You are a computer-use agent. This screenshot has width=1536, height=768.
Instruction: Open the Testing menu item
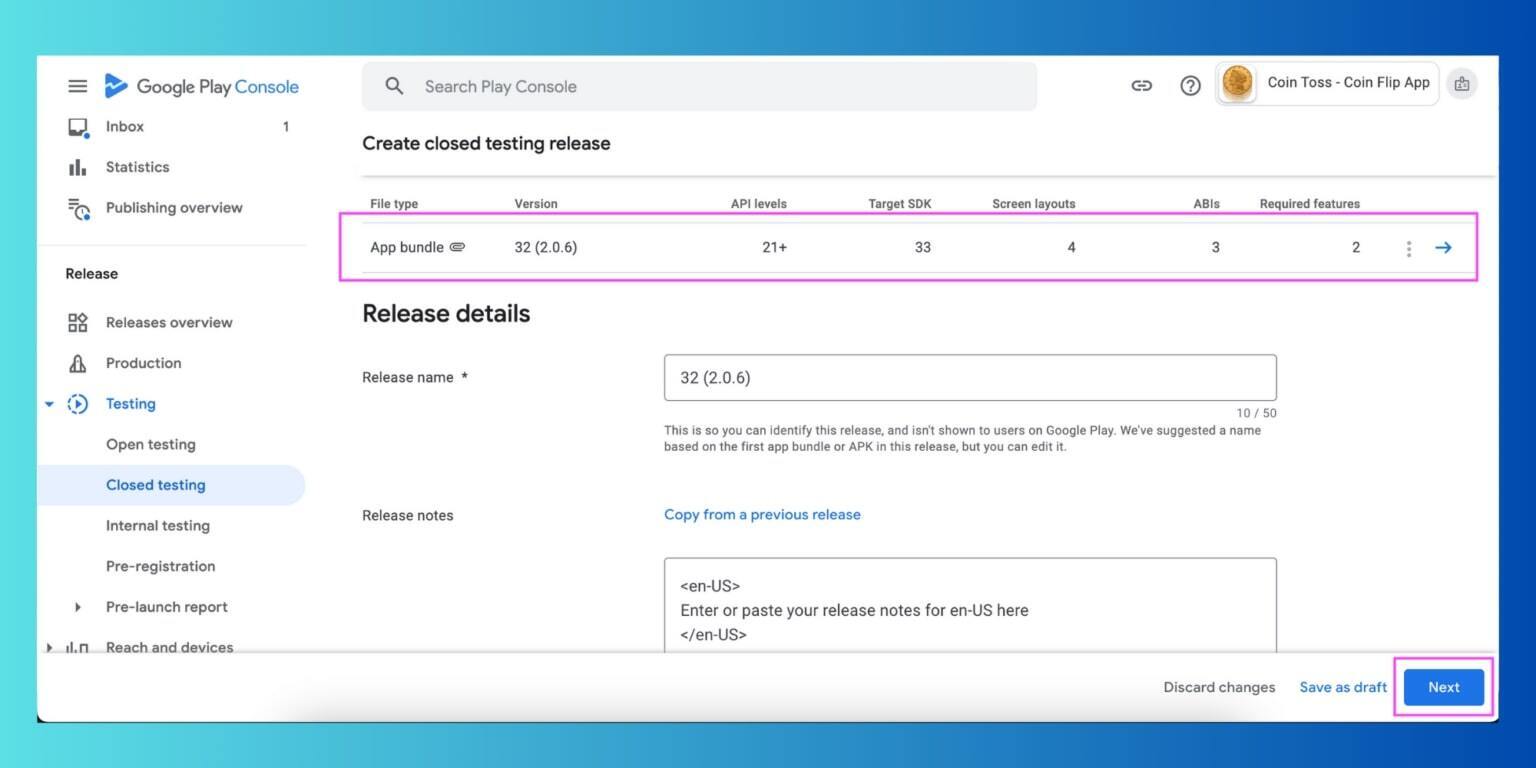(131, 404)
